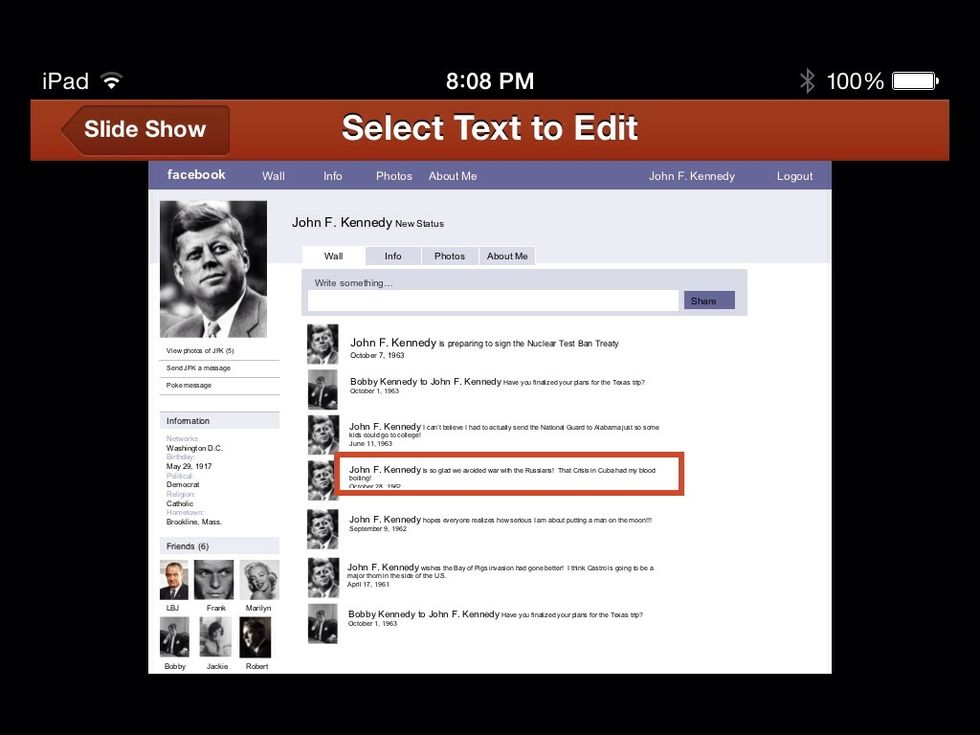This screenshot has width=980, height=735.
Task: Click View photos of JFK link
Action: point(200,351)
